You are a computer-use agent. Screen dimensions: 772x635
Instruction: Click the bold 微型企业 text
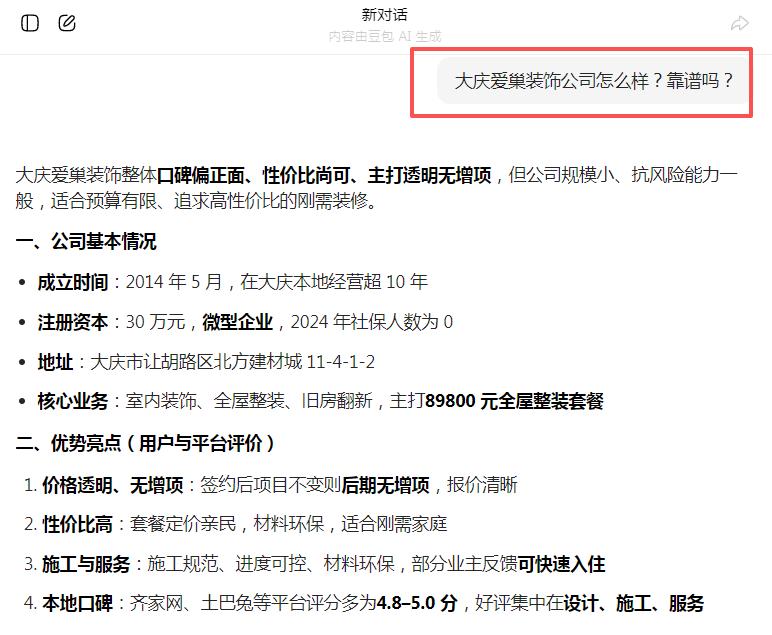pyautogui.click(x=239, y=322)
